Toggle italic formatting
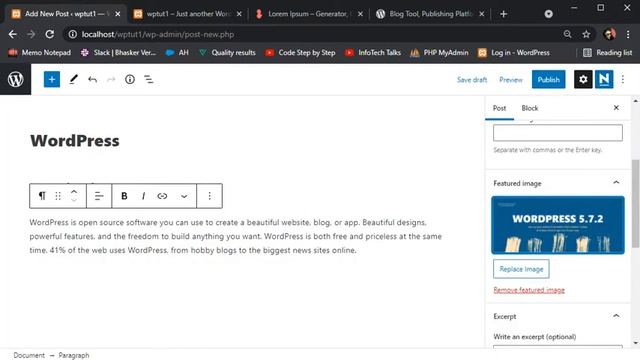Viewport: 640px width, 360px height. pos(143,196)
